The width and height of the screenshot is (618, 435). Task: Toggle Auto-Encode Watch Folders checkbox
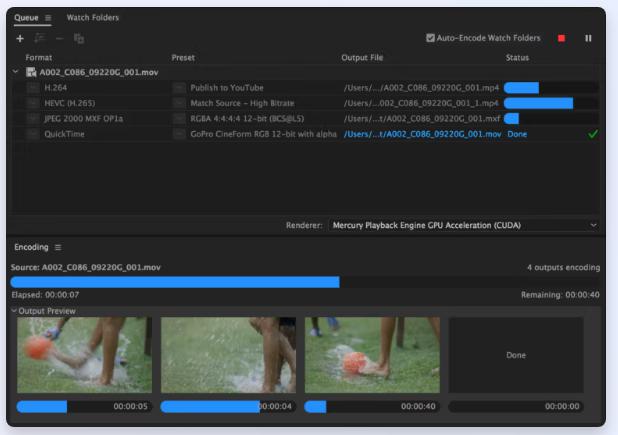(430, 38)
